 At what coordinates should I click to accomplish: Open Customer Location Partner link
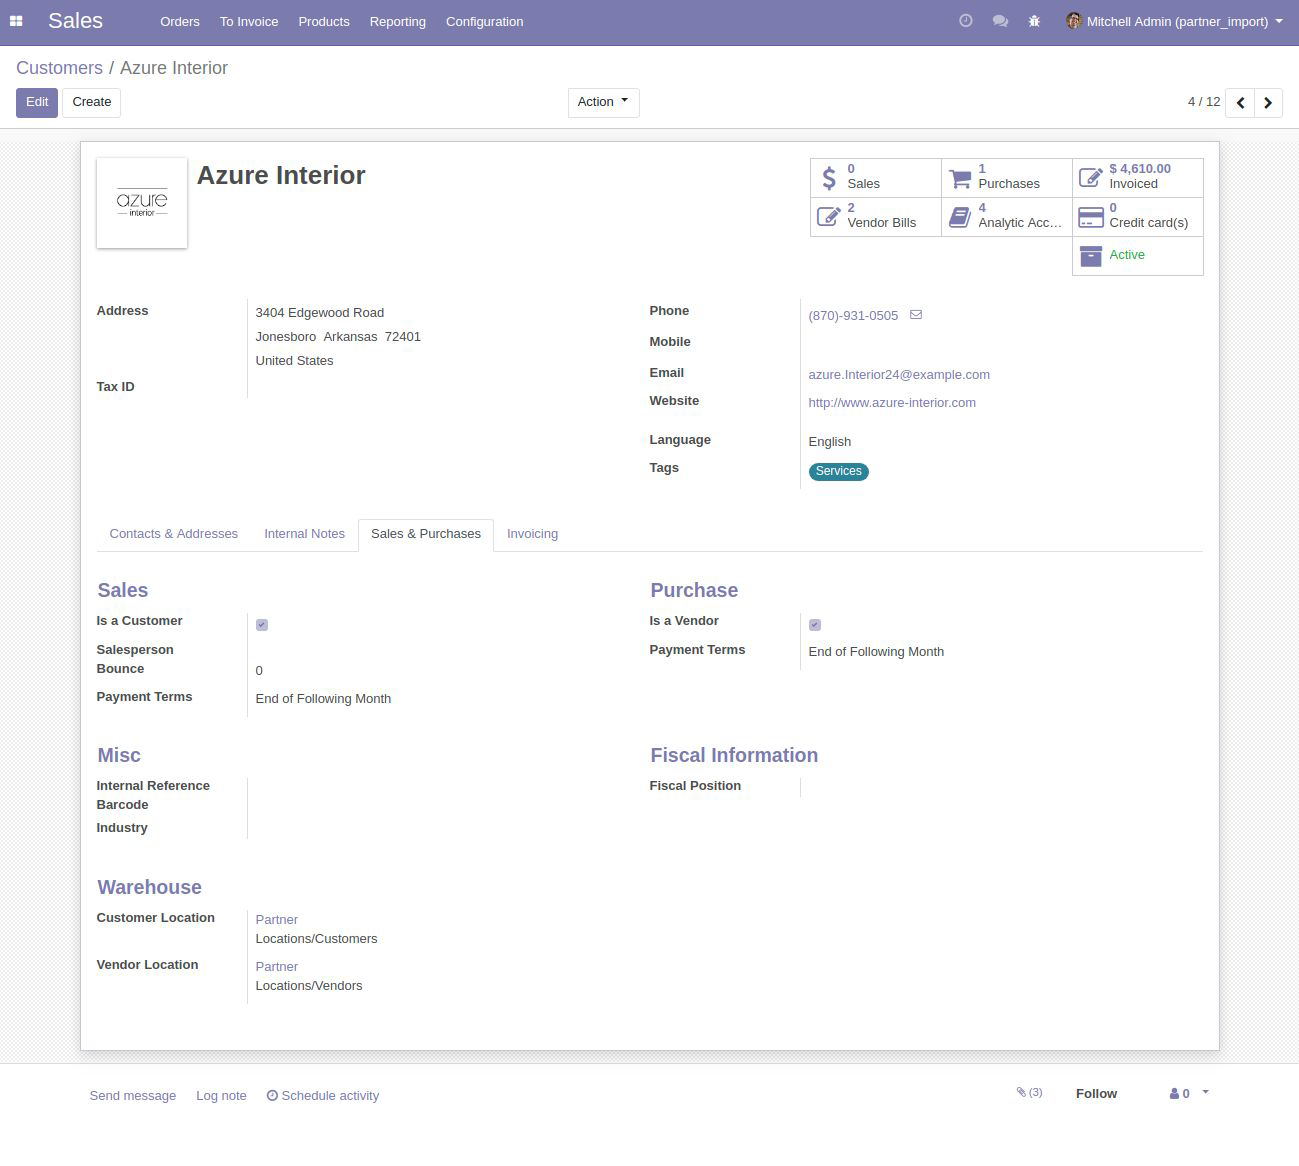point(277,920)
